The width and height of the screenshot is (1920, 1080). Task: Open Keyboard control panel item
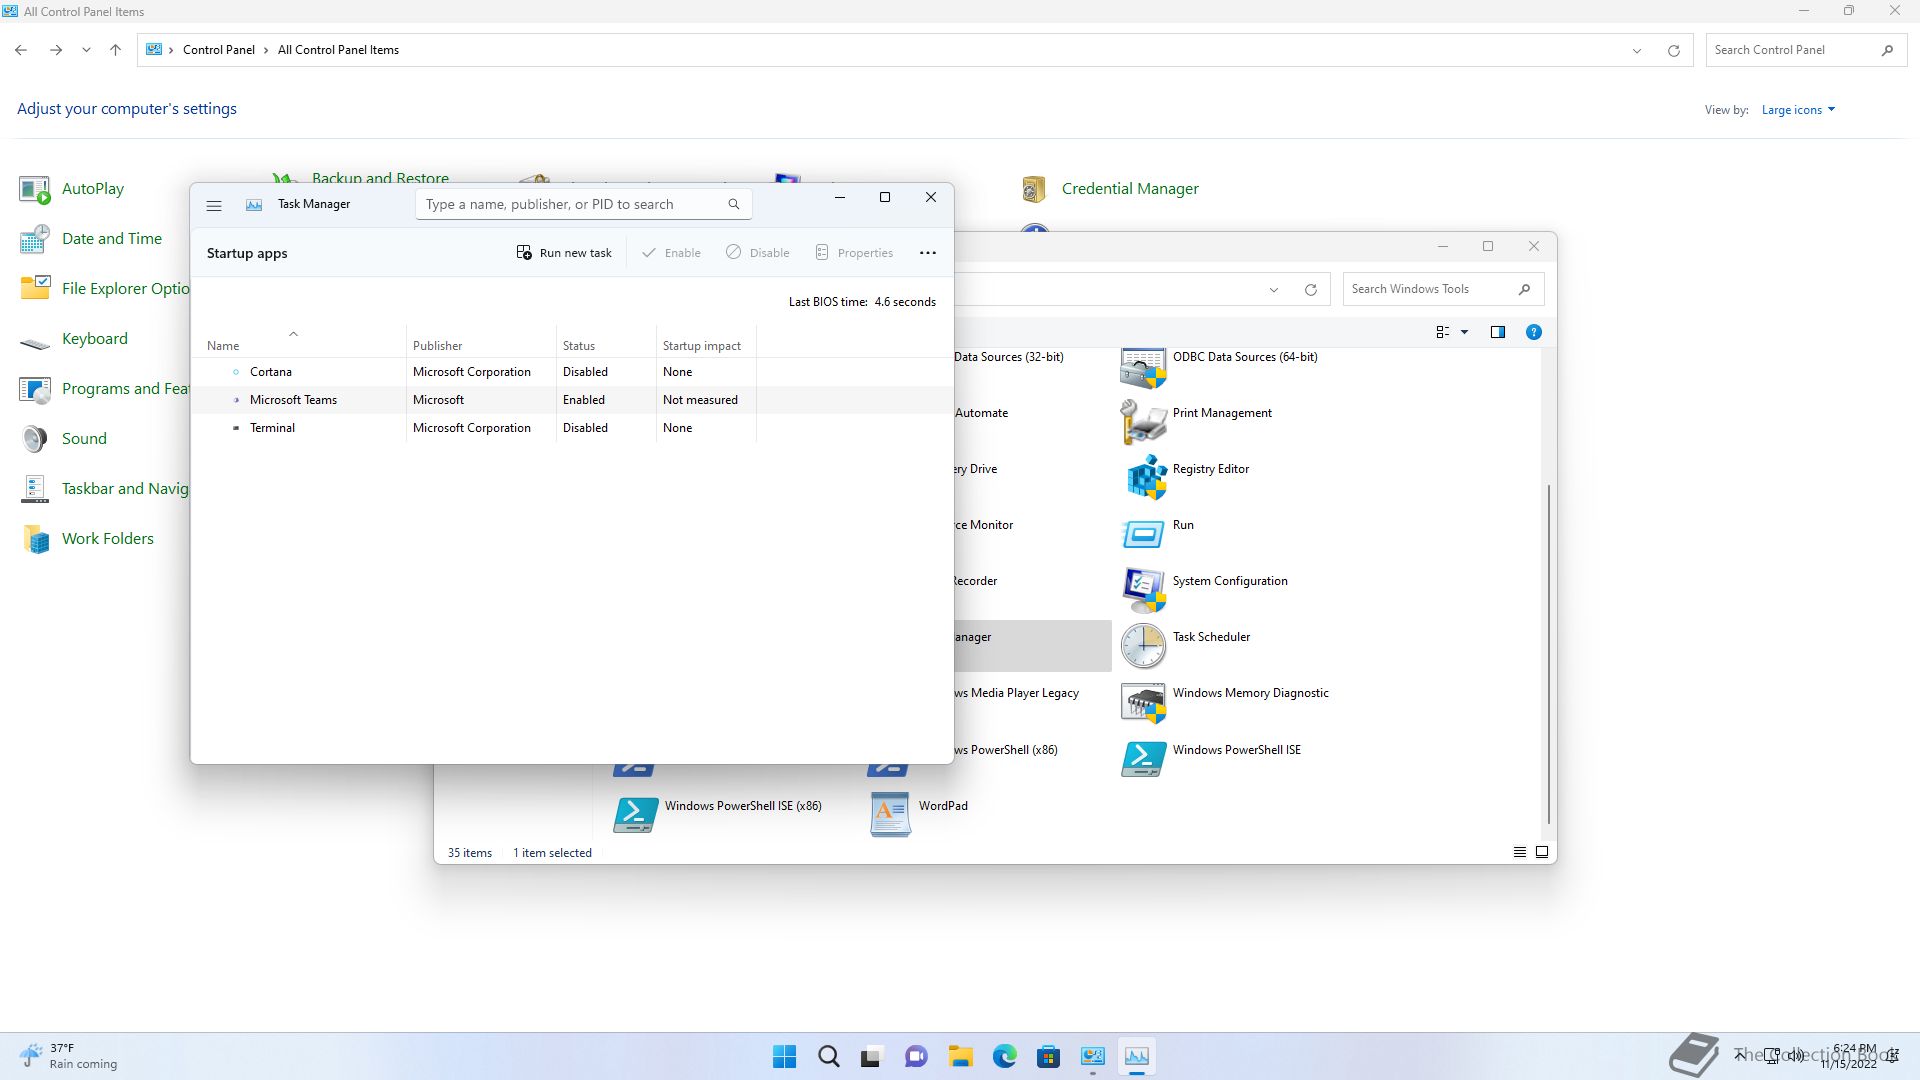(x=95, y=338)
